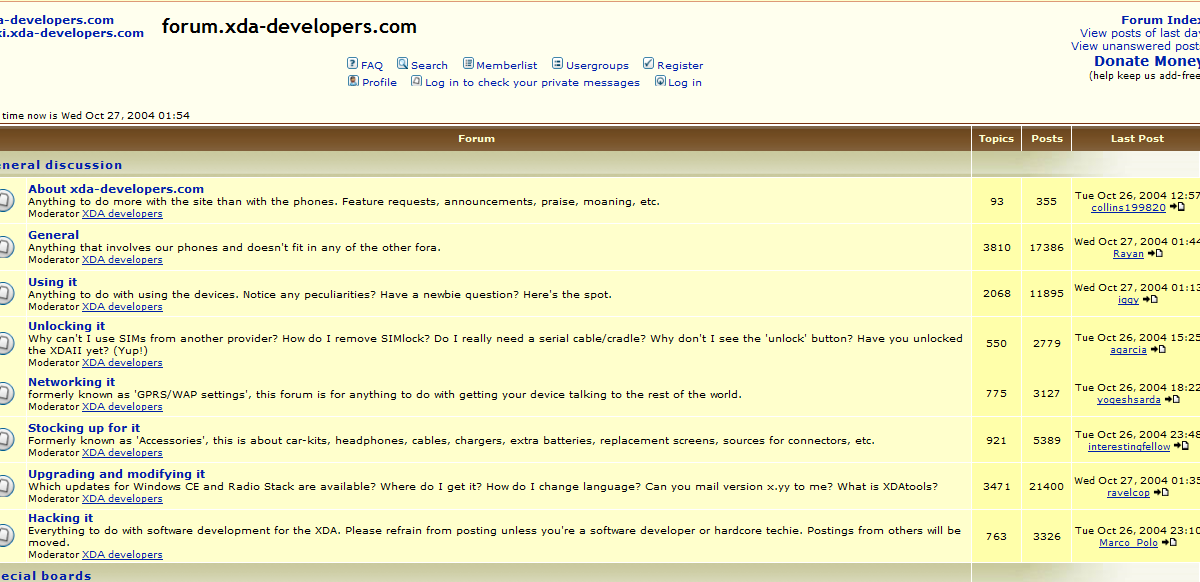Open user profile yogeshsarda
Viewport: 1200px width, 582px height.
click(x=1129, y=400)
